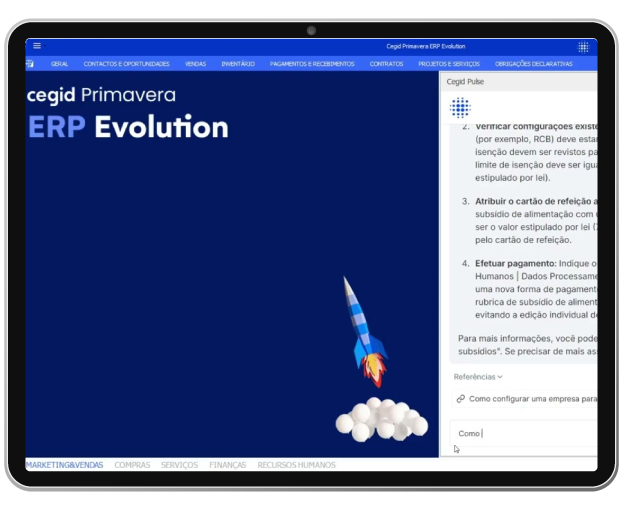Open the CONTRATOS menu
Viewport: 623px width, 510px height.
click(x=386, y=64)
